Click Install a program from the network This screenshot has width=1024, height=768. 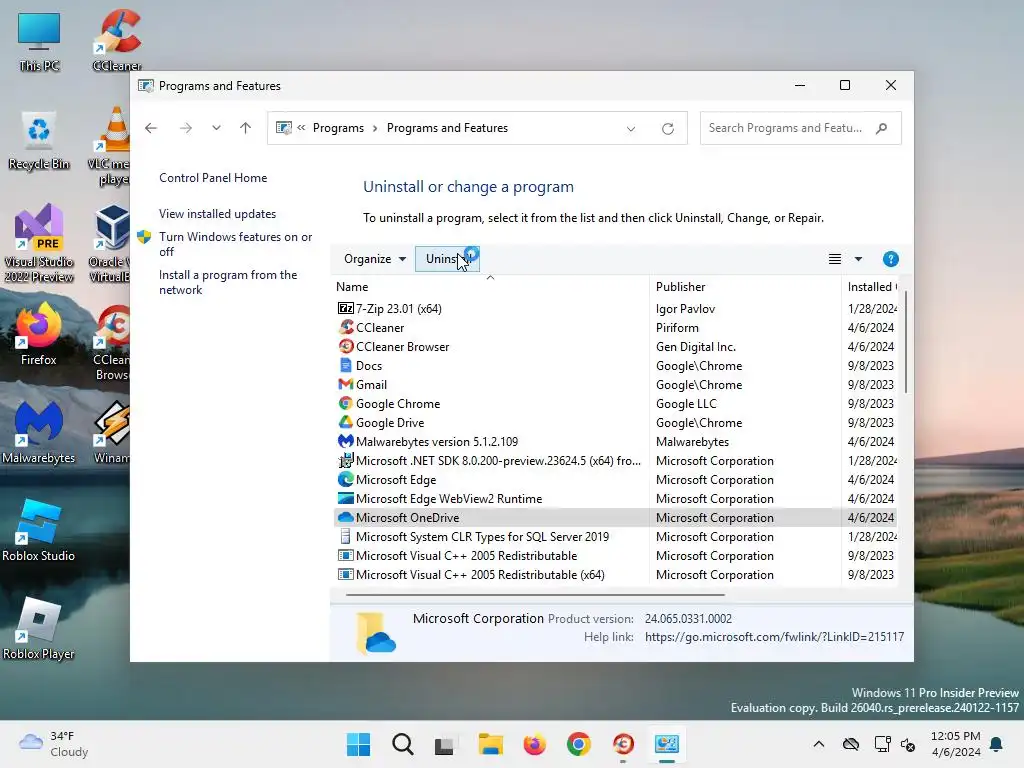tap(228, 282)
